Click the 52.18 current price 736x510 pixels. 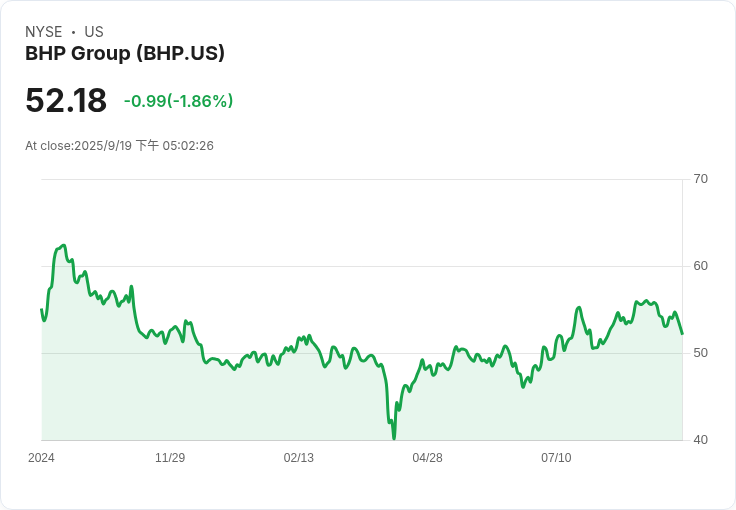[66, 101]
